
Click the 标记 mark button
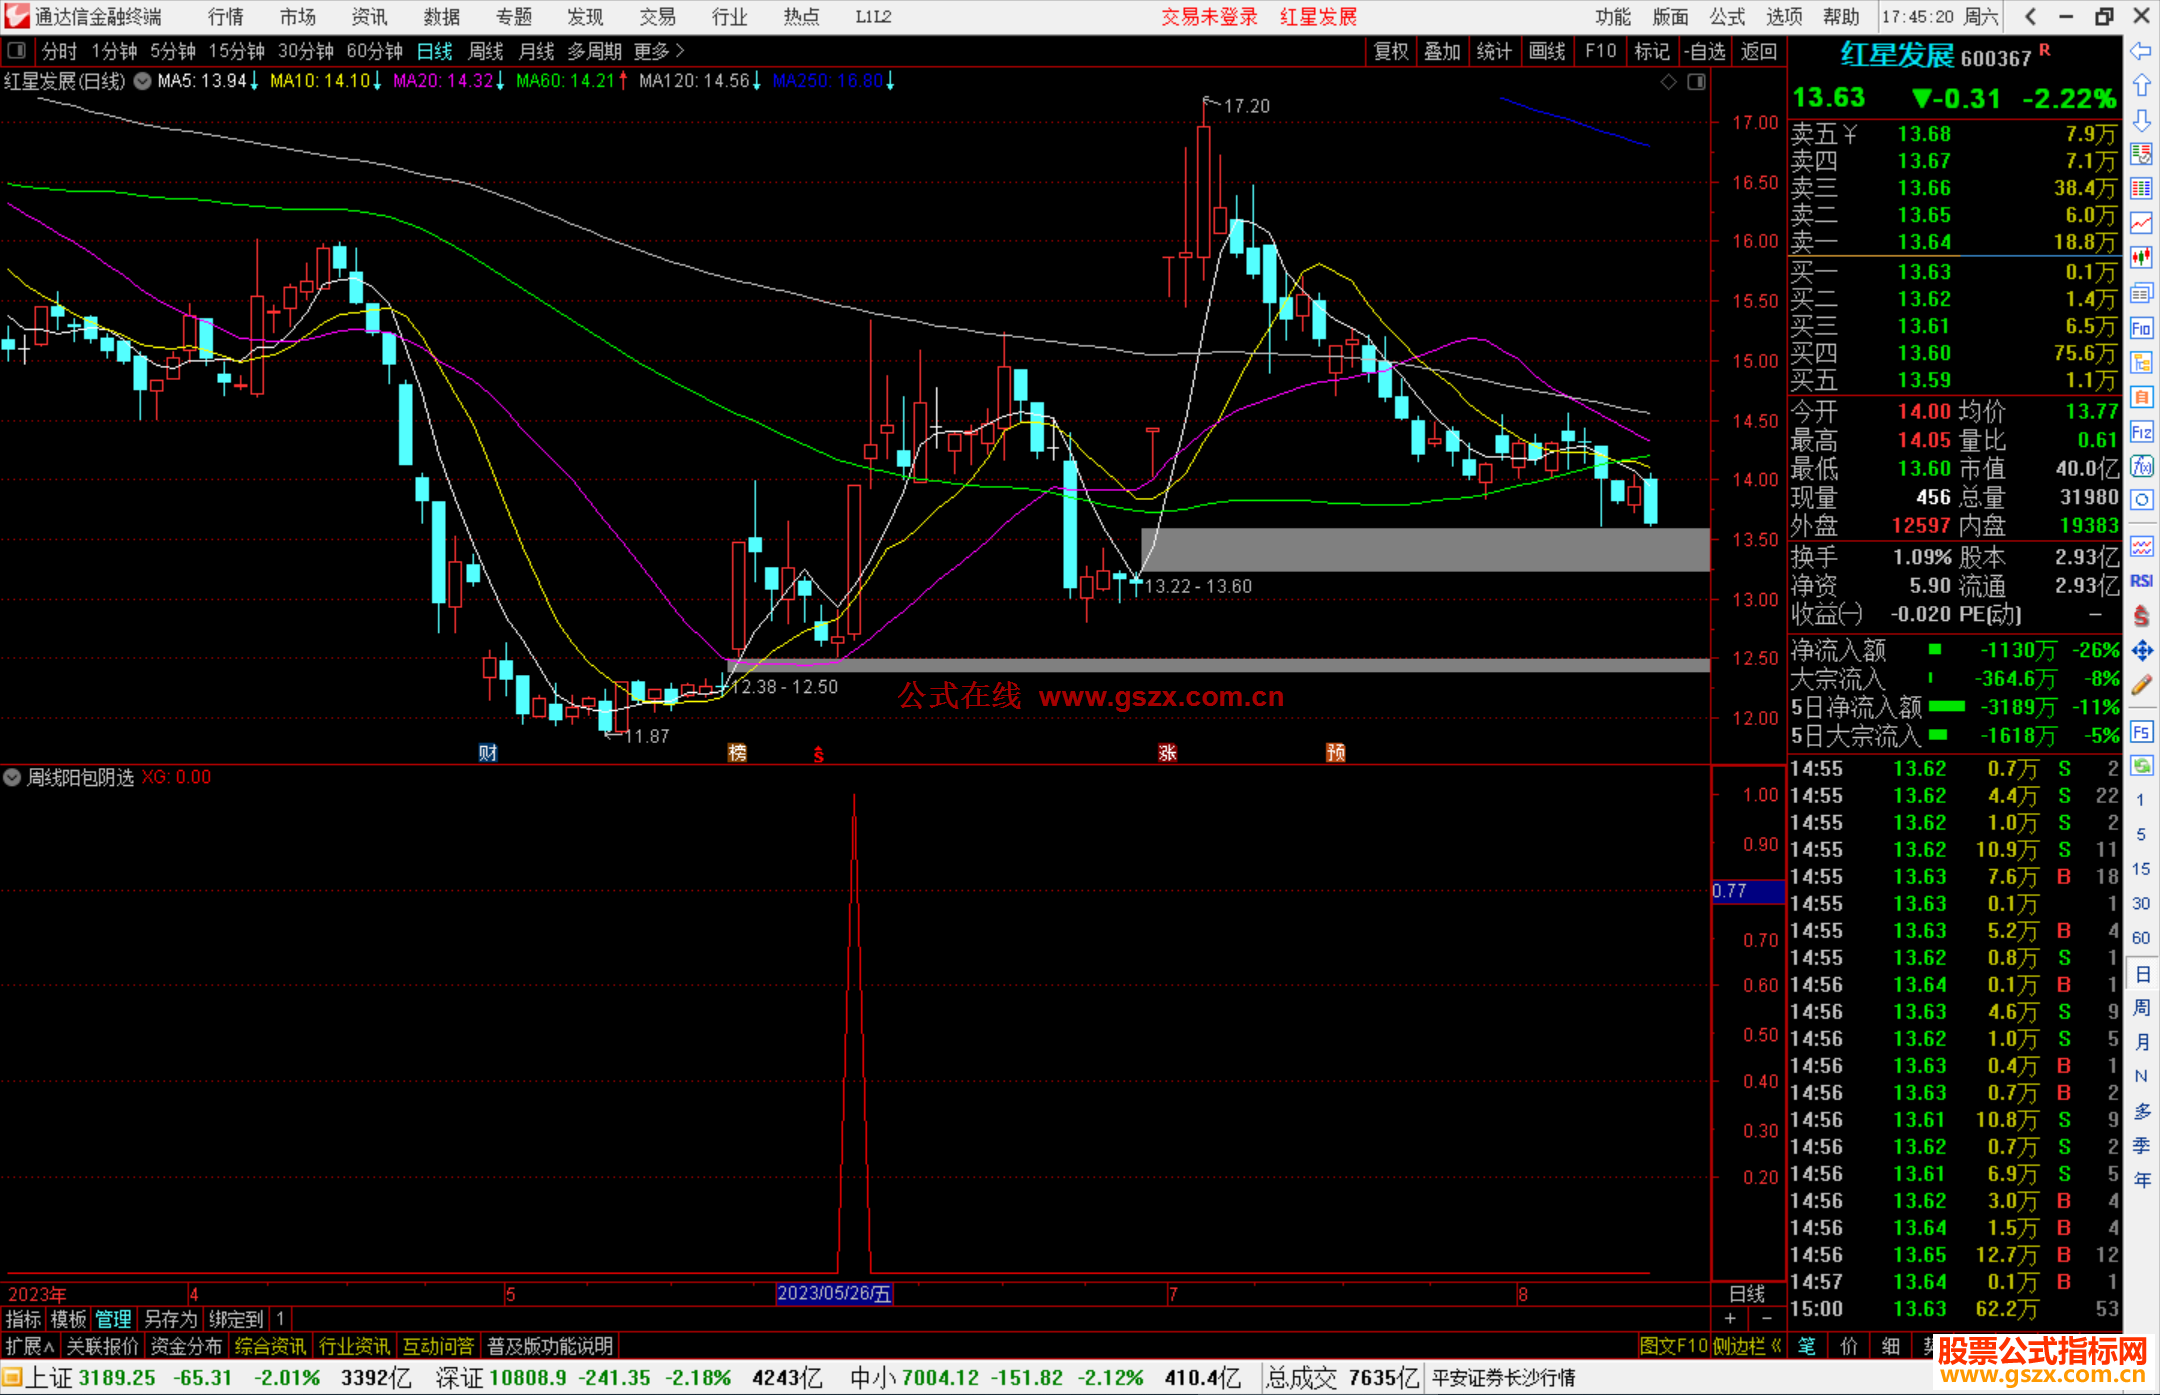(1652, 51)
